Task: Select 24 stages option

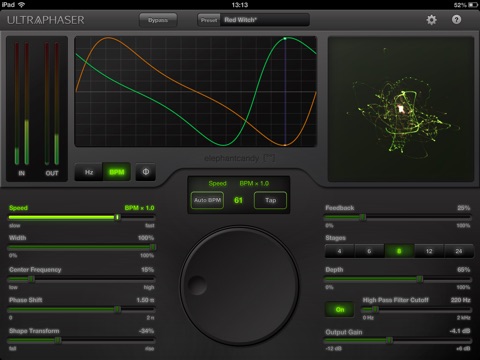Action: pos(459,251)
